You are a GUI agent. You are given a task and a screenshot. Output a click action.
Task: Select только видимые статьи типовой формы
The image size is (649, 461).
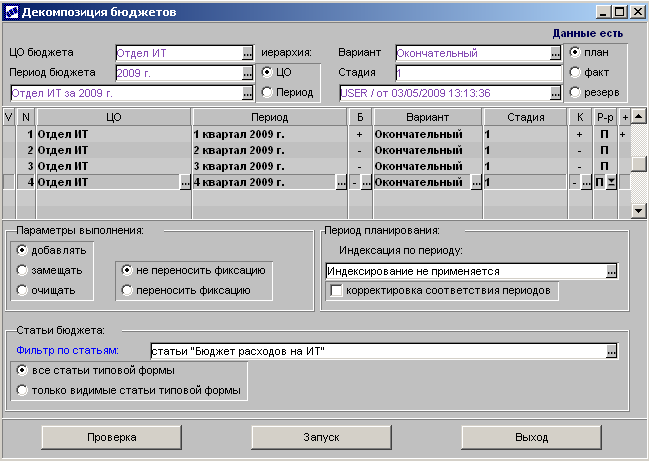click(x=22, y=390)
